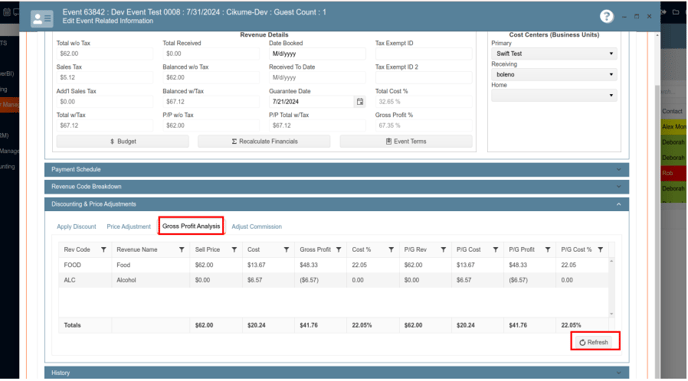Expand the Revenue Code Breakdown section
Screen dimensions: 688x381
point(337,187)
